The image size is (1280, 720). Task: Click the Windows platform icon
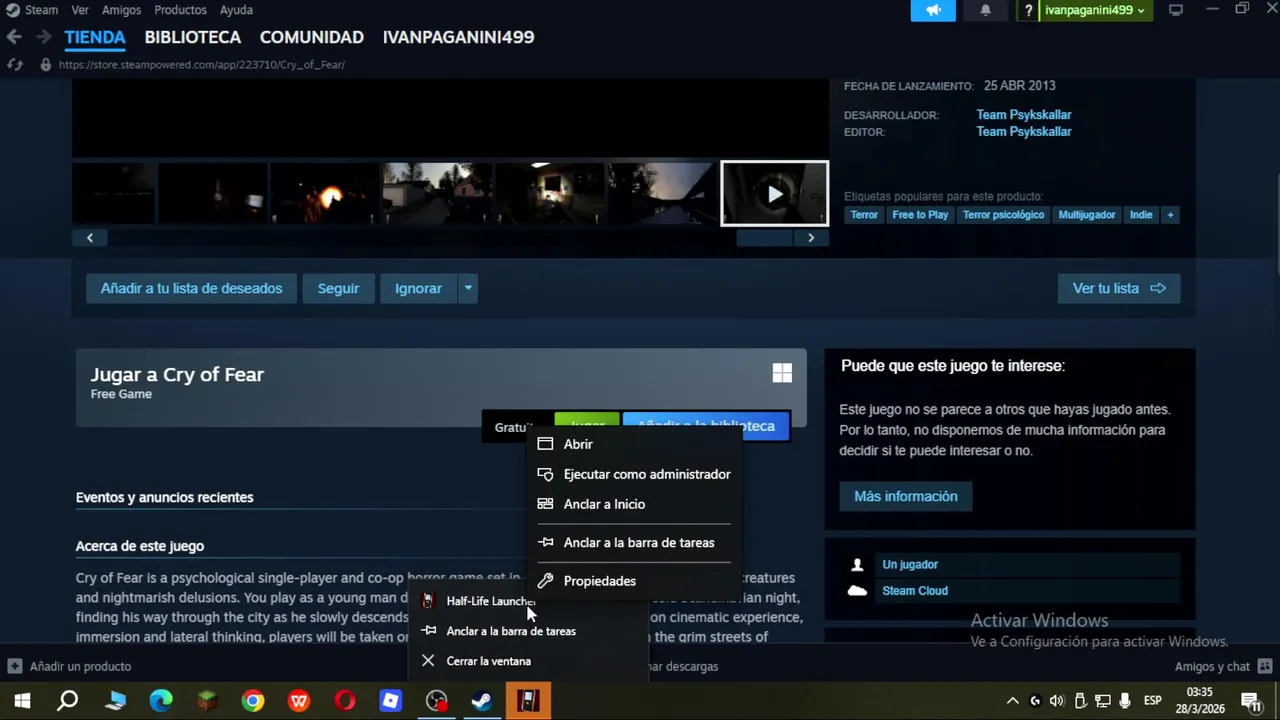tap(782, 373)
